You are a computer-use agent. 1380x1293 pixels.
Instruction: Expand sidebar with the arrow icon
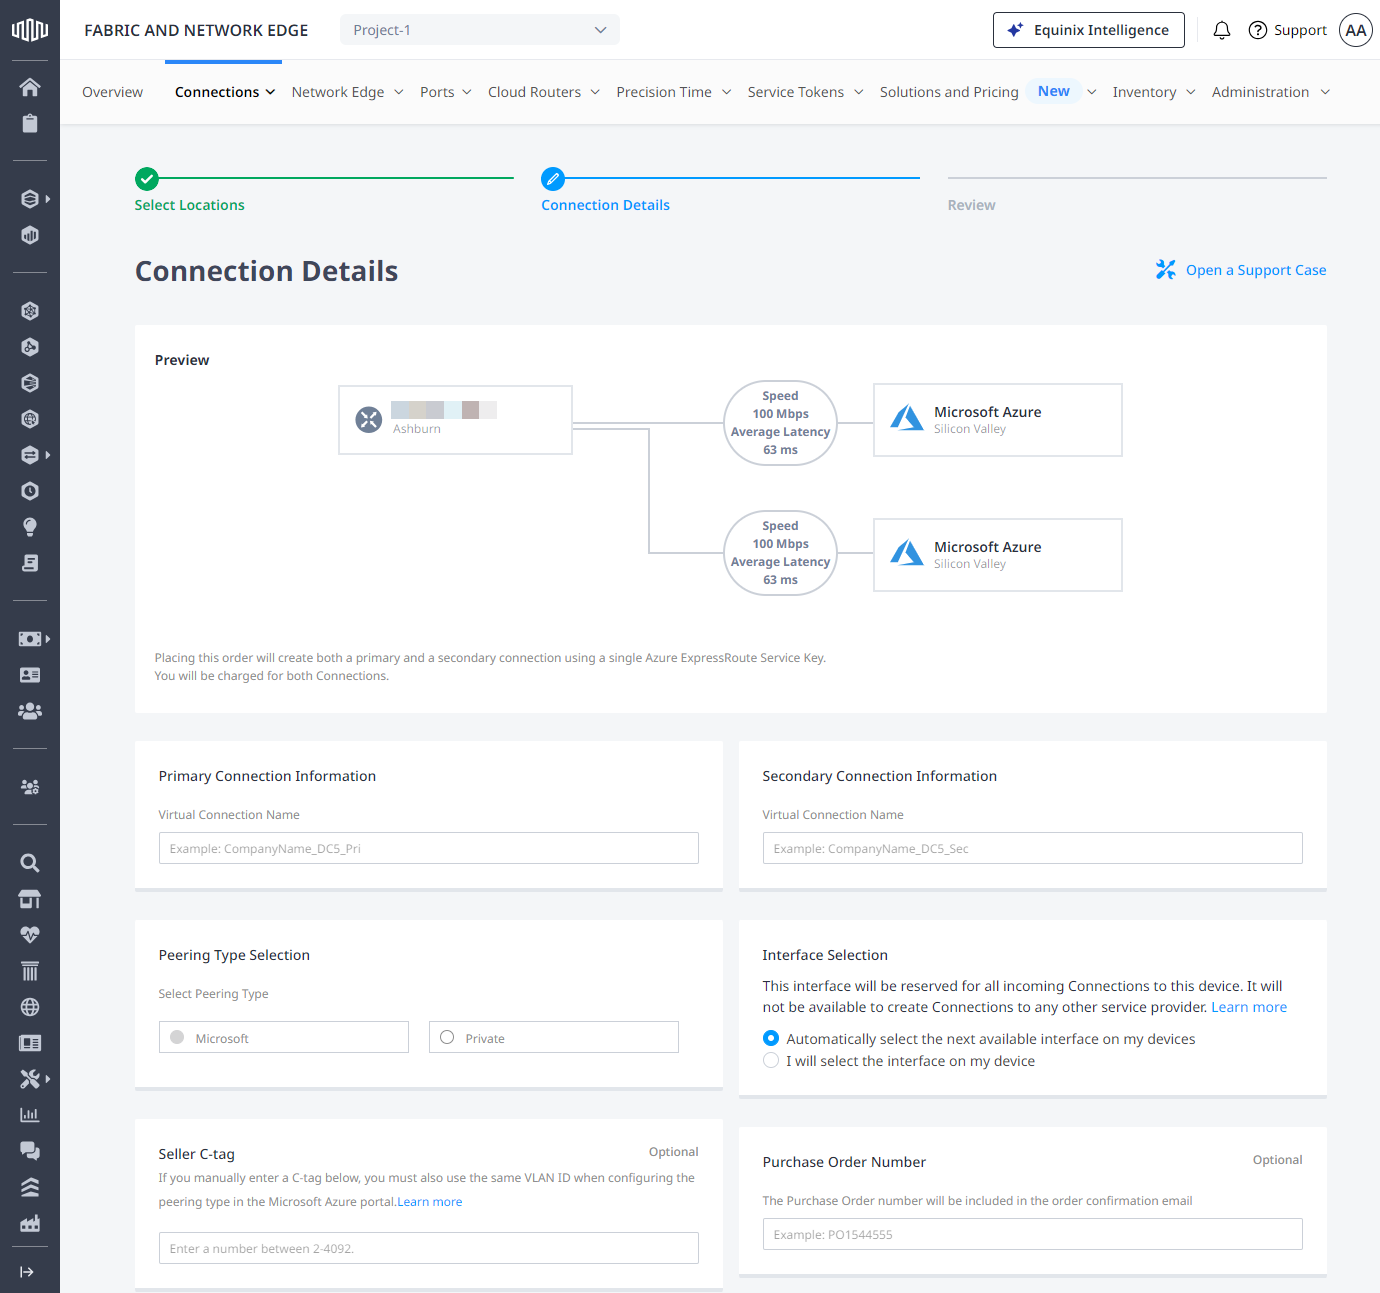[x=27, y=1272]
